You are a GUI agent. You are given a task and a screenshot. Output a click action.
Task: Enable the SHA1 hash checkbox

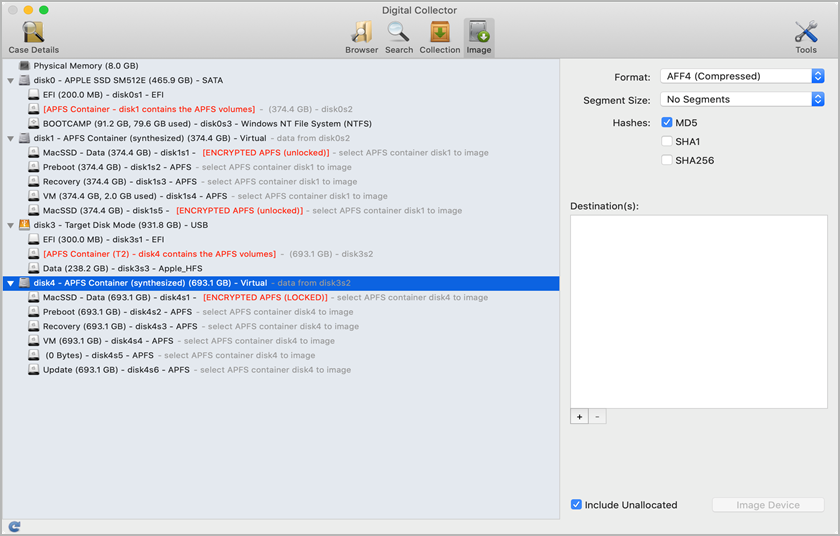point(667,141)
